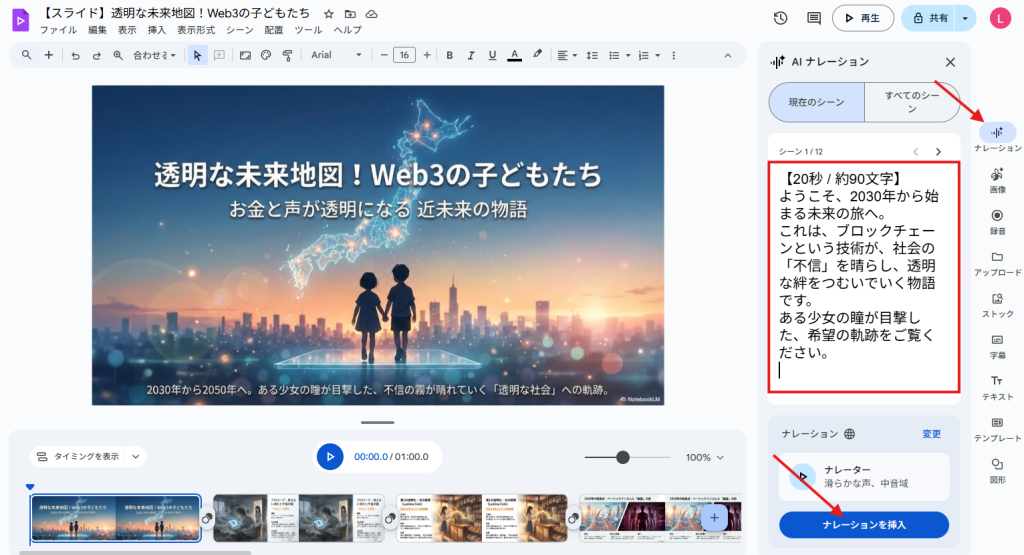Expand the タイミングを表示 dropdown arrow
This screenshot has width=1024, height=555.
point(136,457)
